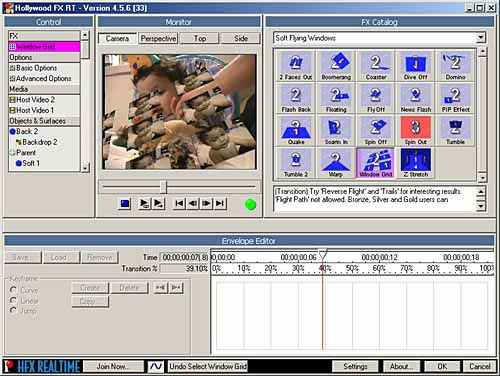
Task: Choose the Domino effect
Action: pyautogui.click(x=455, y=66)
